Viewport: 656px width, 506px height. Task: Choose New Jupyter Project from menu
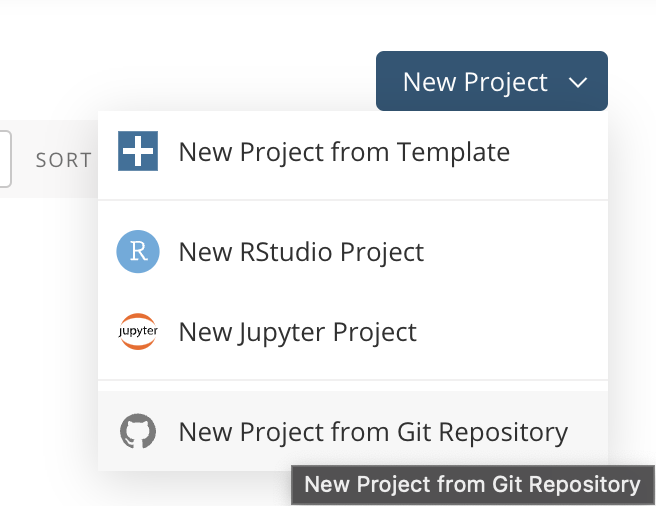[297, 332]
